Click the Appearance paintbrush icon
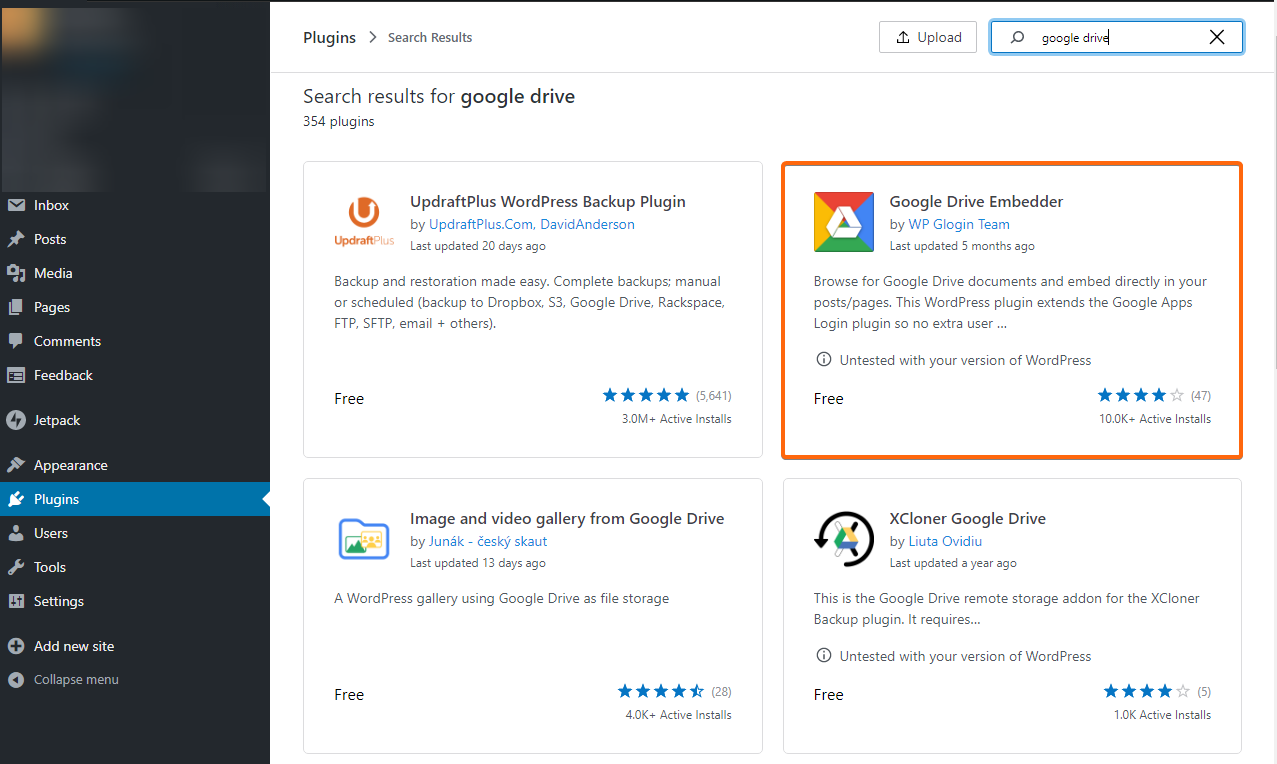Viewport: 1277px width, 764px height. coord(16,465)
